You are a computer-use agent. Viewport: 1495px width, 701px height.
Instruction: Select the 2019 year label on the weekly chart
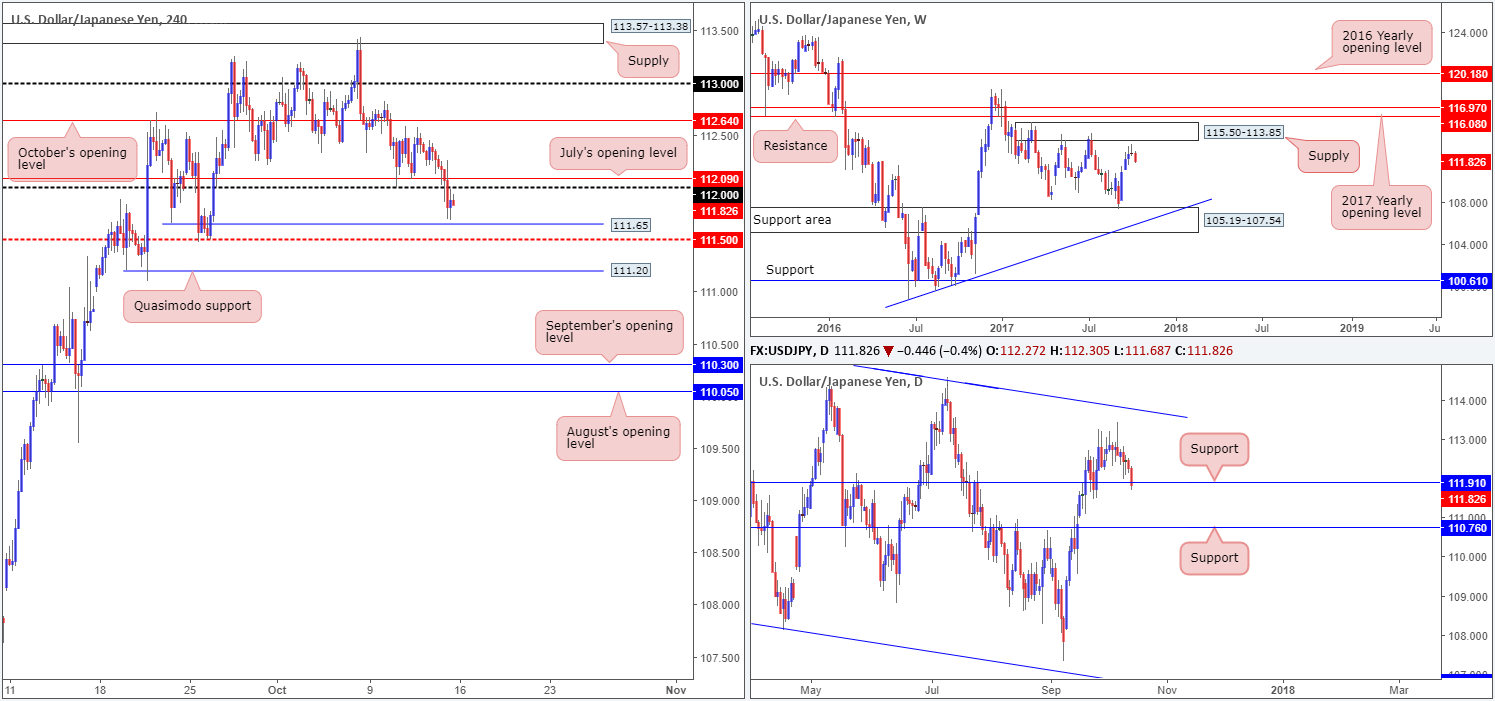[1351, 327]
